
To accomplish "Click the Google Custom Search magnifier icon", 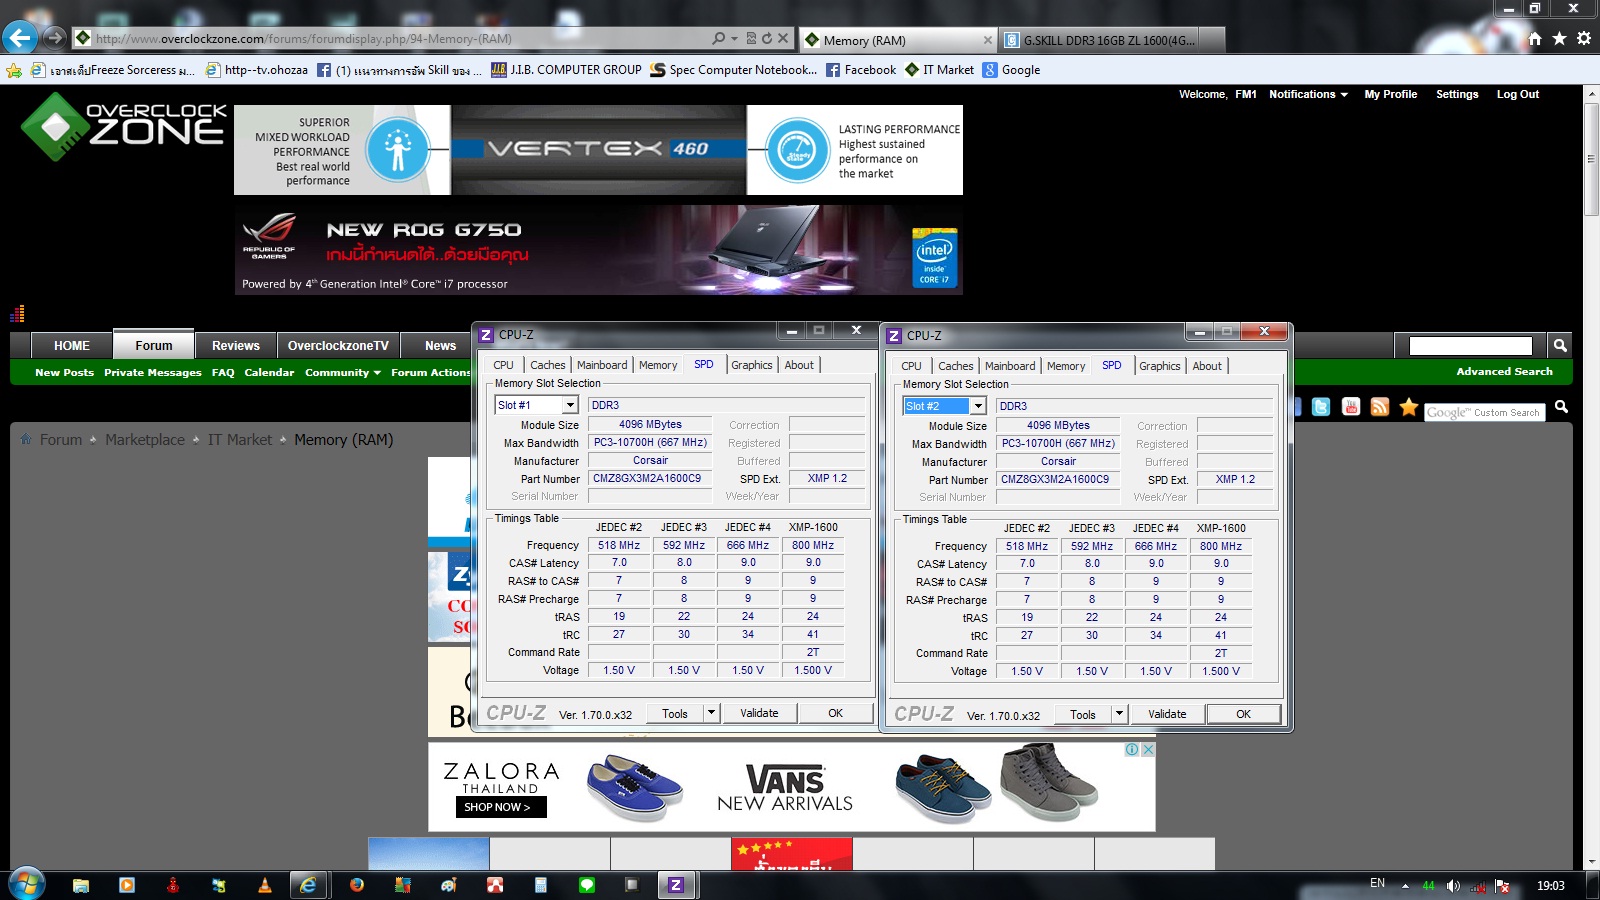I will [x=1561, y=407].
